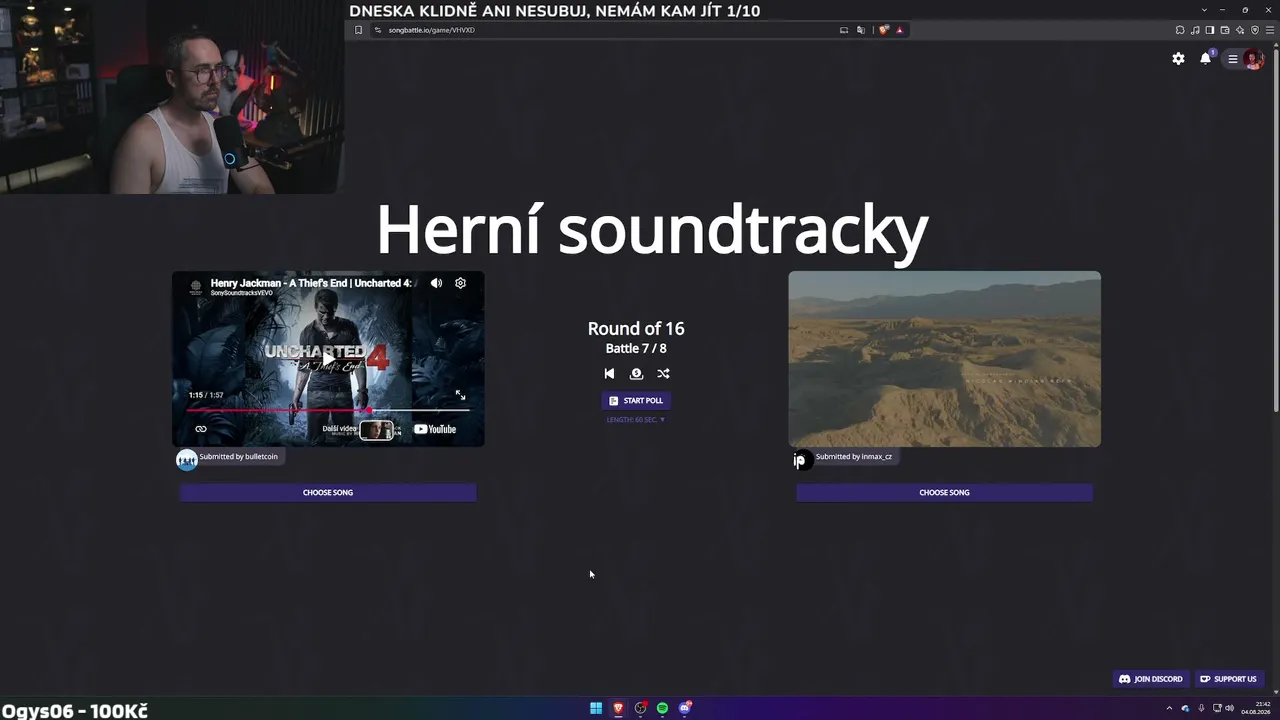This screenshot has width=1280, height=720.
Task: Expand the poll length dropdown
Action: click(x=636, y=420)
